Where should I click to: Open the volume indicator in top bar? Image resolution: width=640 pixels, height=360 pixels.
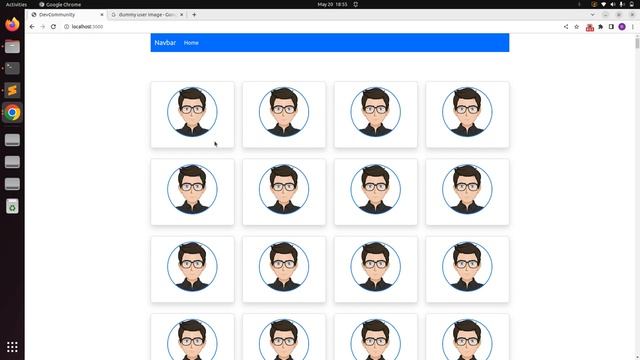click(x=613, y=4)
